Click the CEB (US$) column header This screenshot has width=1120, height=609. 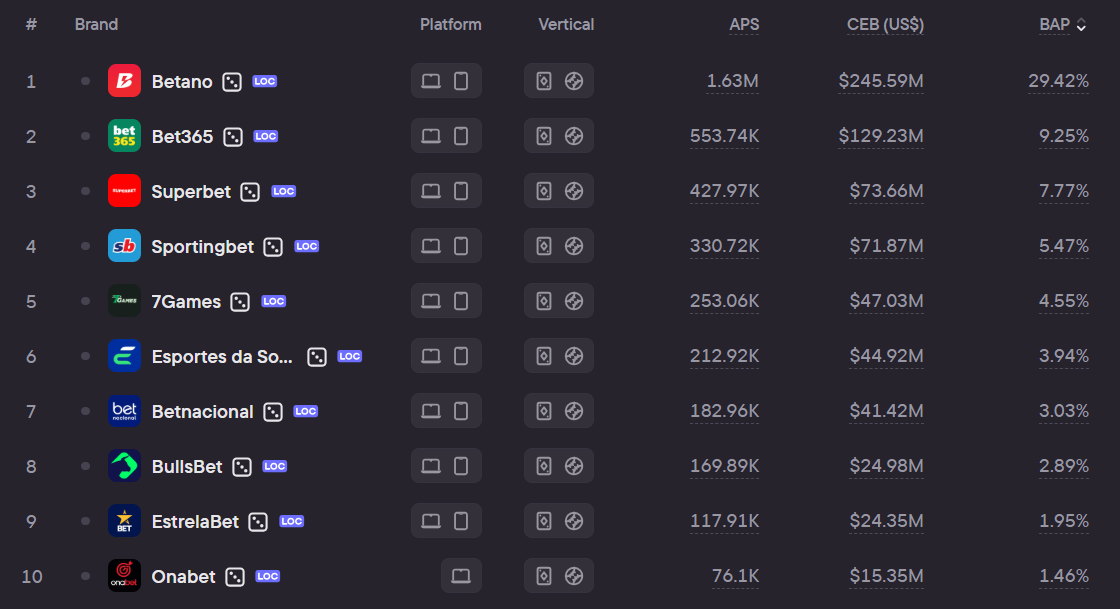coord(886,24)
